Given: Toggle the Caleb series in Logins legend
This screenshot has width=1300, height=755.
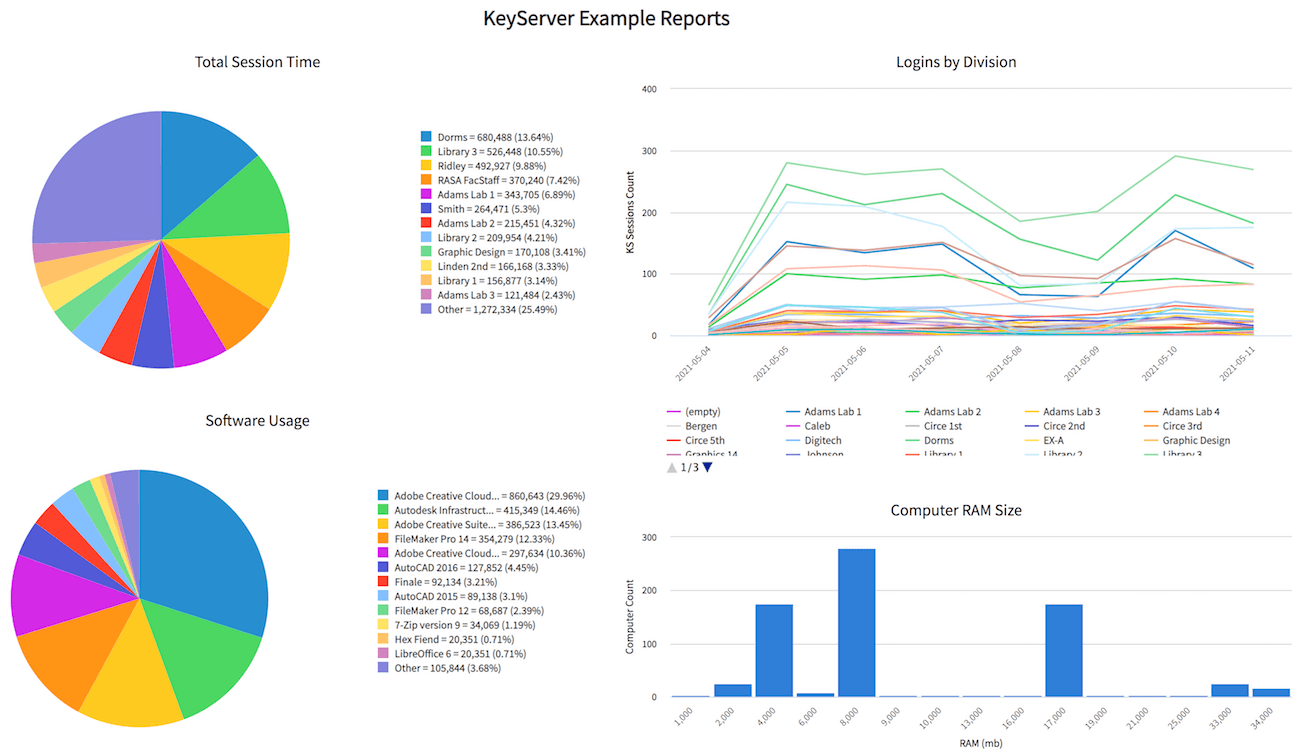Looking at the screenshot, I should (x=816, y=426).
